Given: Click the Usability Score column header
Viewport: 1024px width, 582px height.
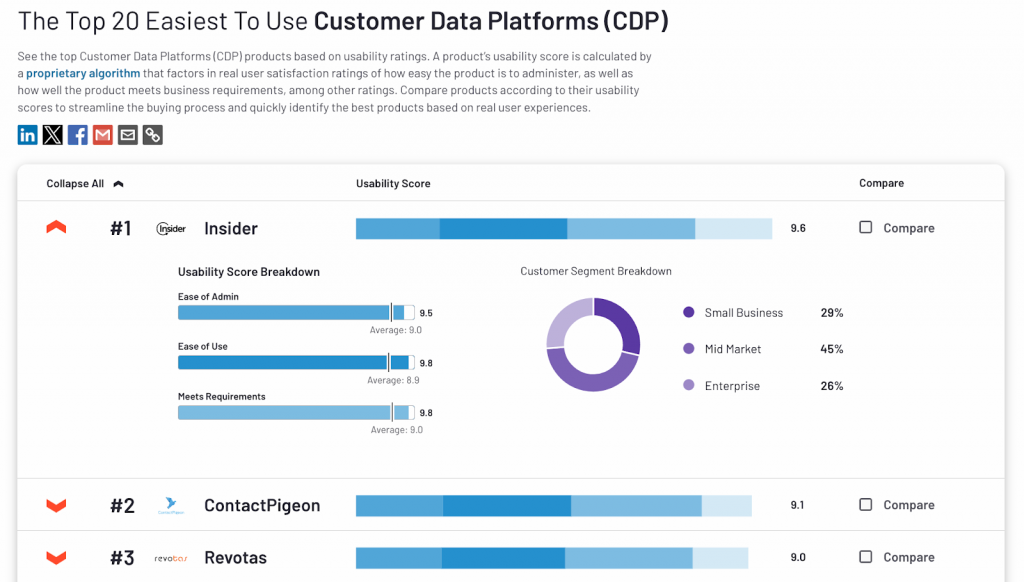Looking at the screenshot, I should (x=393, y=184).
